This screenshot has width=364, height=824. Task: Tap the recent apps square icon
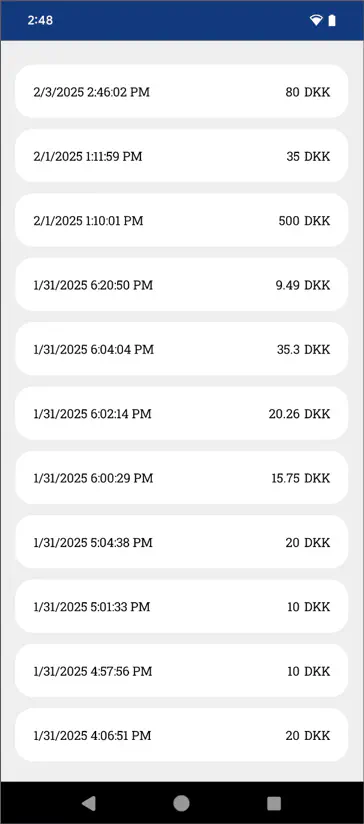tap(274, 803)
